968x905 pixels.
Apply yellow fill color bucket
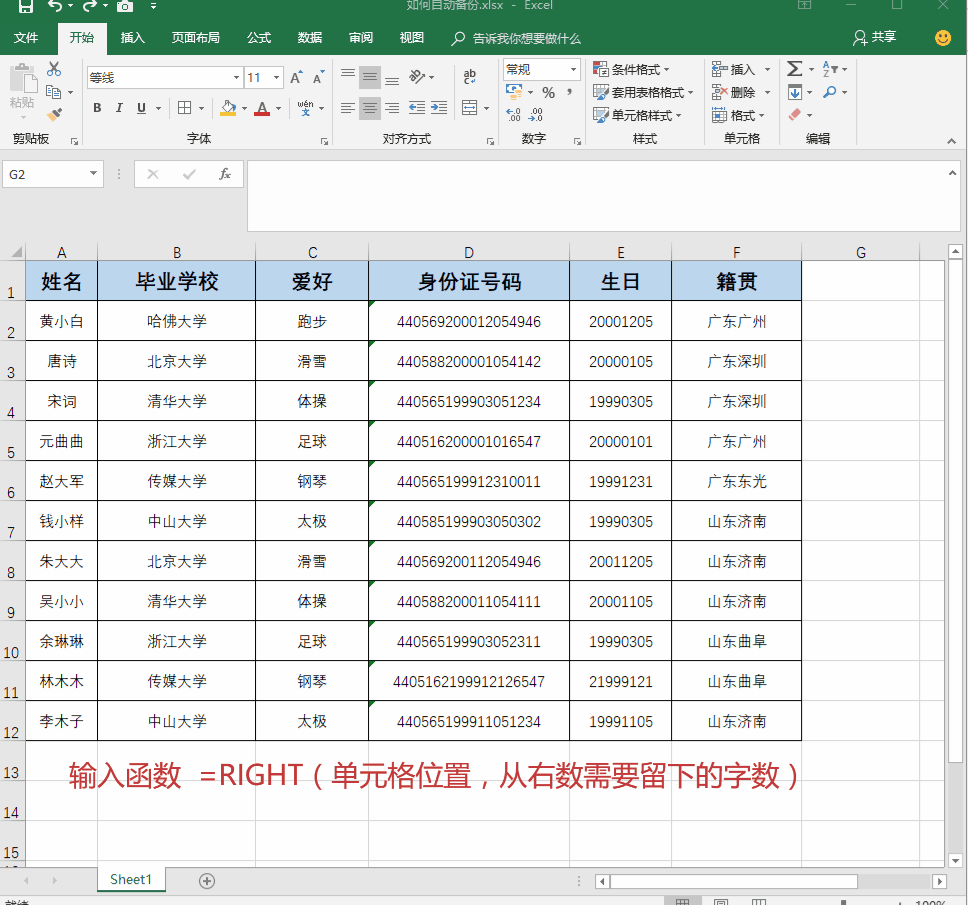tap(228, 108)
